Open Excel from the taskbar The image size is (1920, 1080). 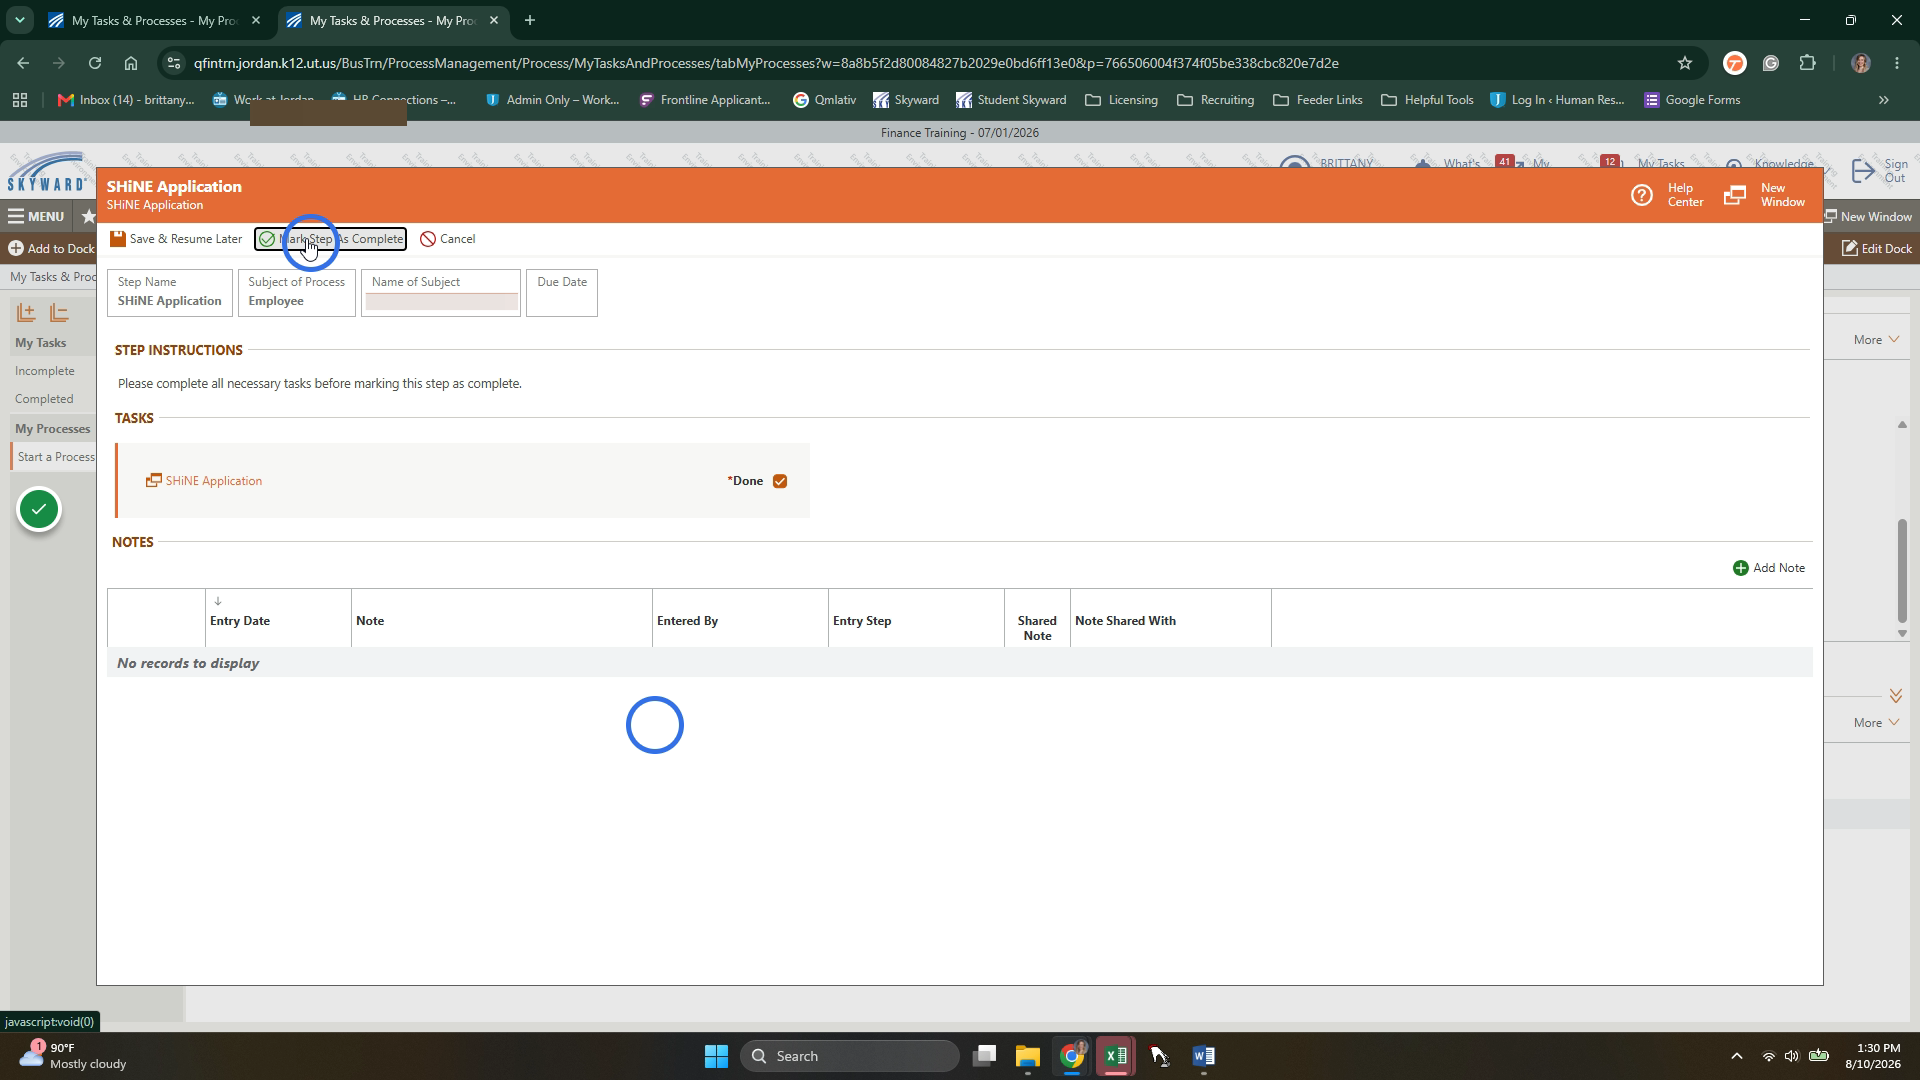point(1116,1056)
